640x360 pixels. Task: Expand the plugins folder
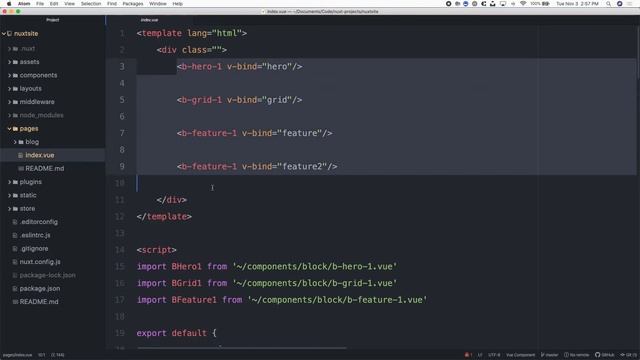(9, 182)
